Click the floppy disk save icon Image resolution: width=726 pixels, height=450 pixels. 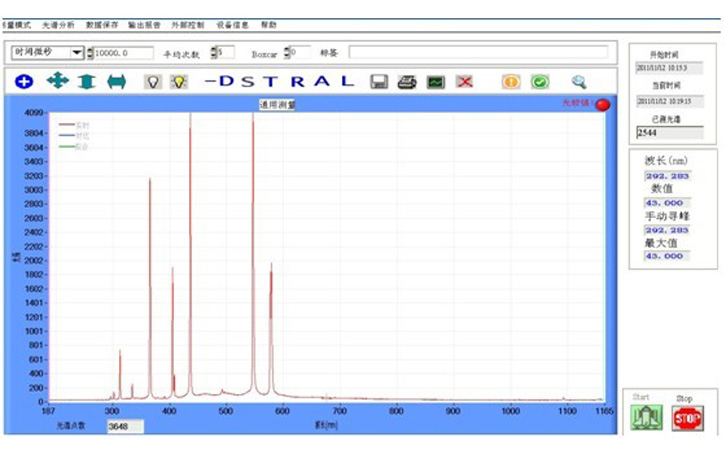[x=379, y=82]
